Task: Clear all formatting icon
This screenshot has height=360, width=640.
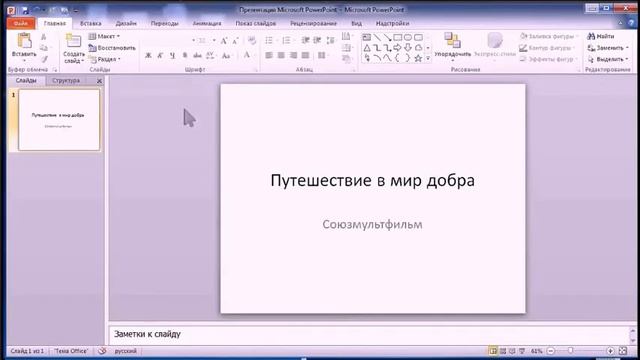Action: (x=252, y=40)
